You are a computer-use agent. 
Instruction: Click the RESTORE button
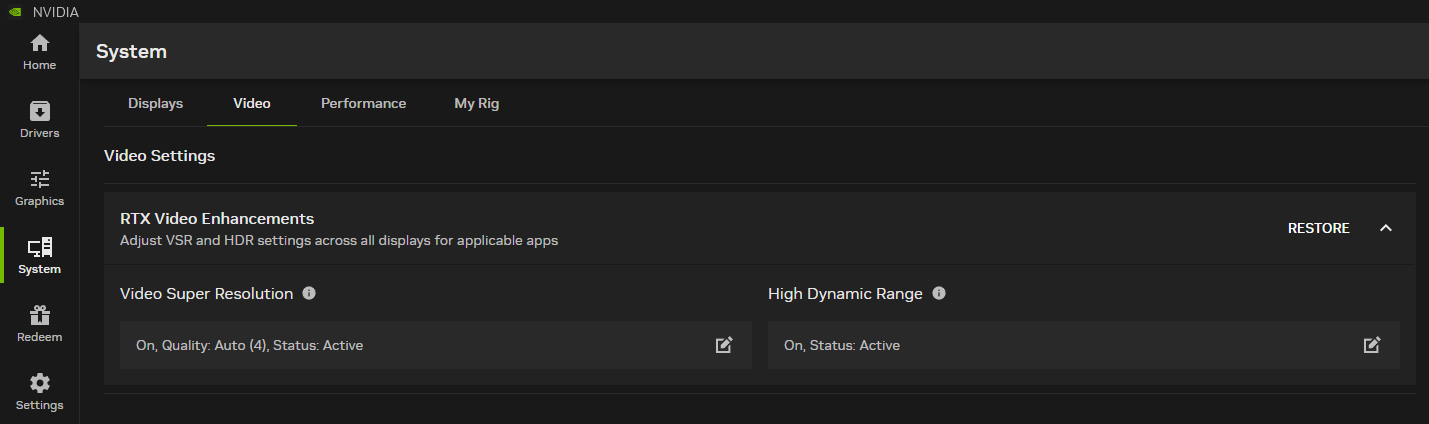click(1318, 229)
